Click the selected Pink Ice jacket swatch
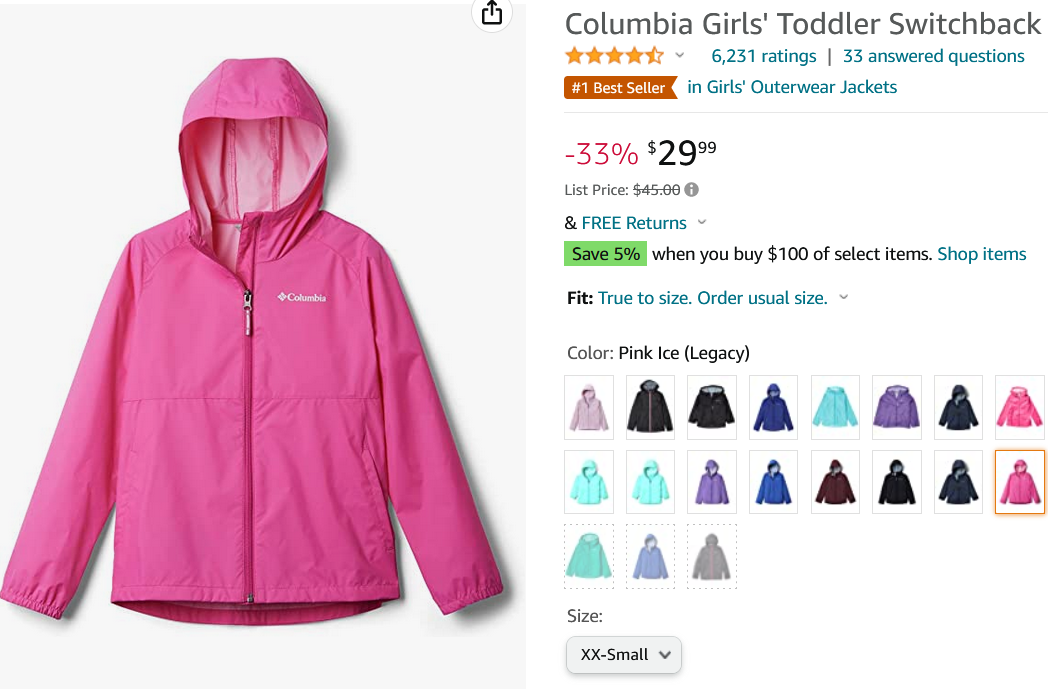 pyautogui.click(x=1019, y=482)
